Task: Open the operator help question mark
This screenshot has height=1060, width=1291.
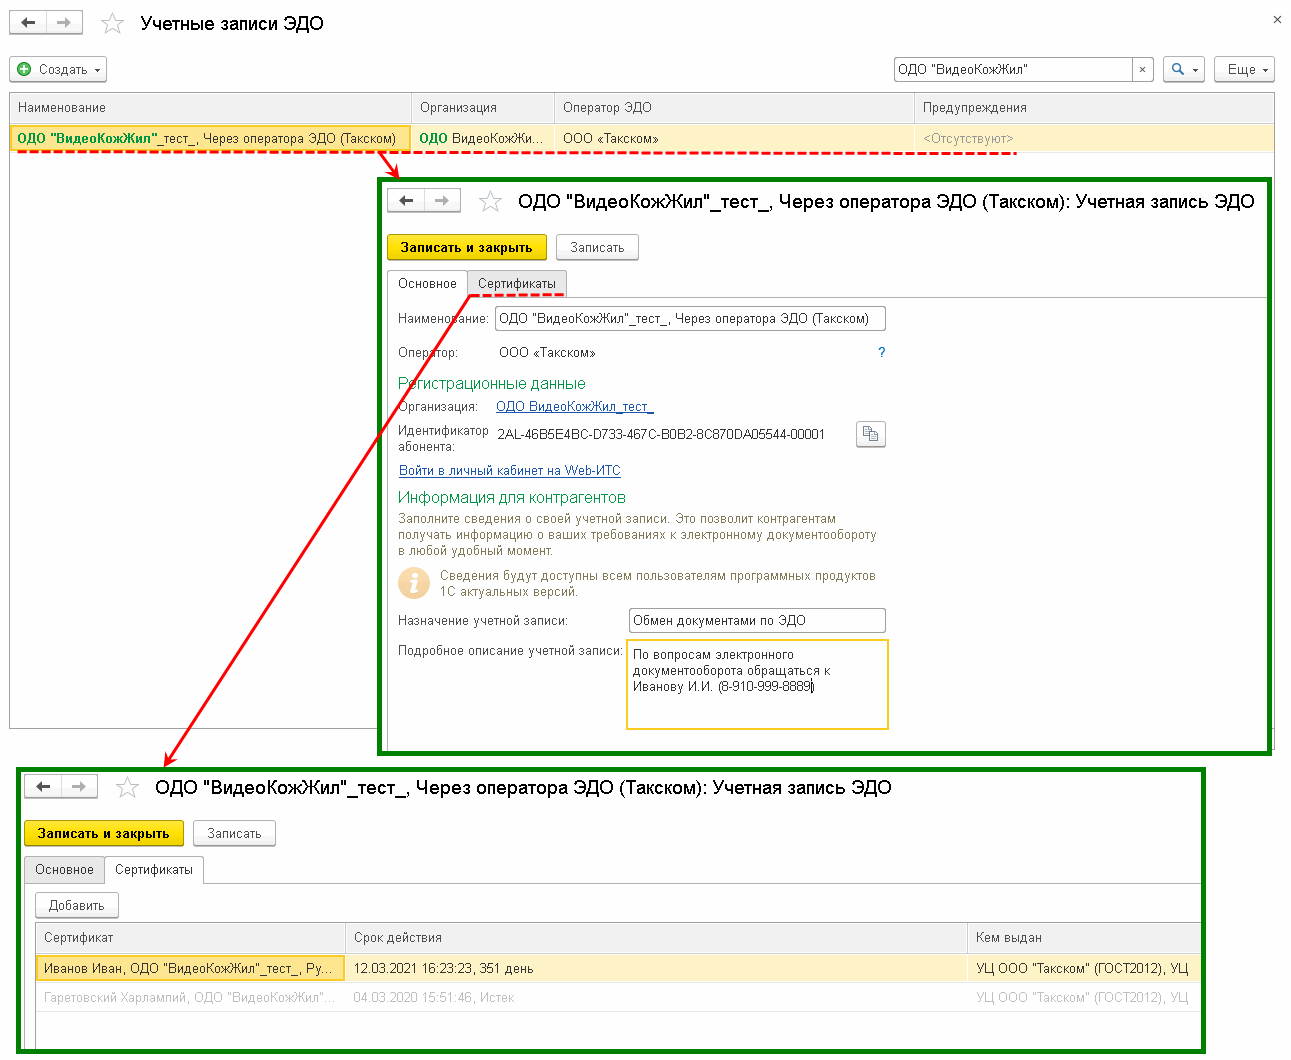Action: click(881, 352)
